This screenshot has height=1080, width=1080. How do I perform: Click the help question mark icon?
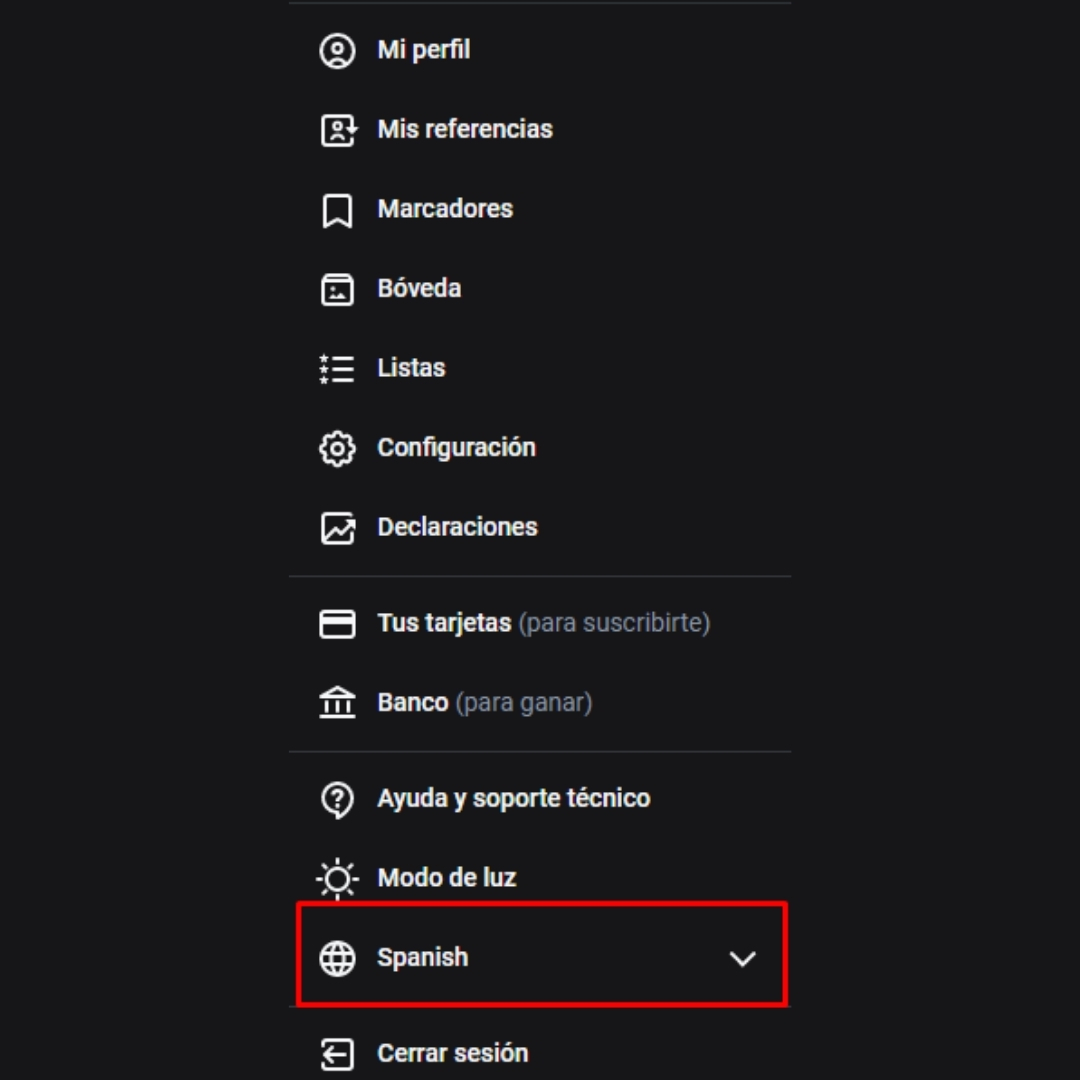click(x=337, y=799)
